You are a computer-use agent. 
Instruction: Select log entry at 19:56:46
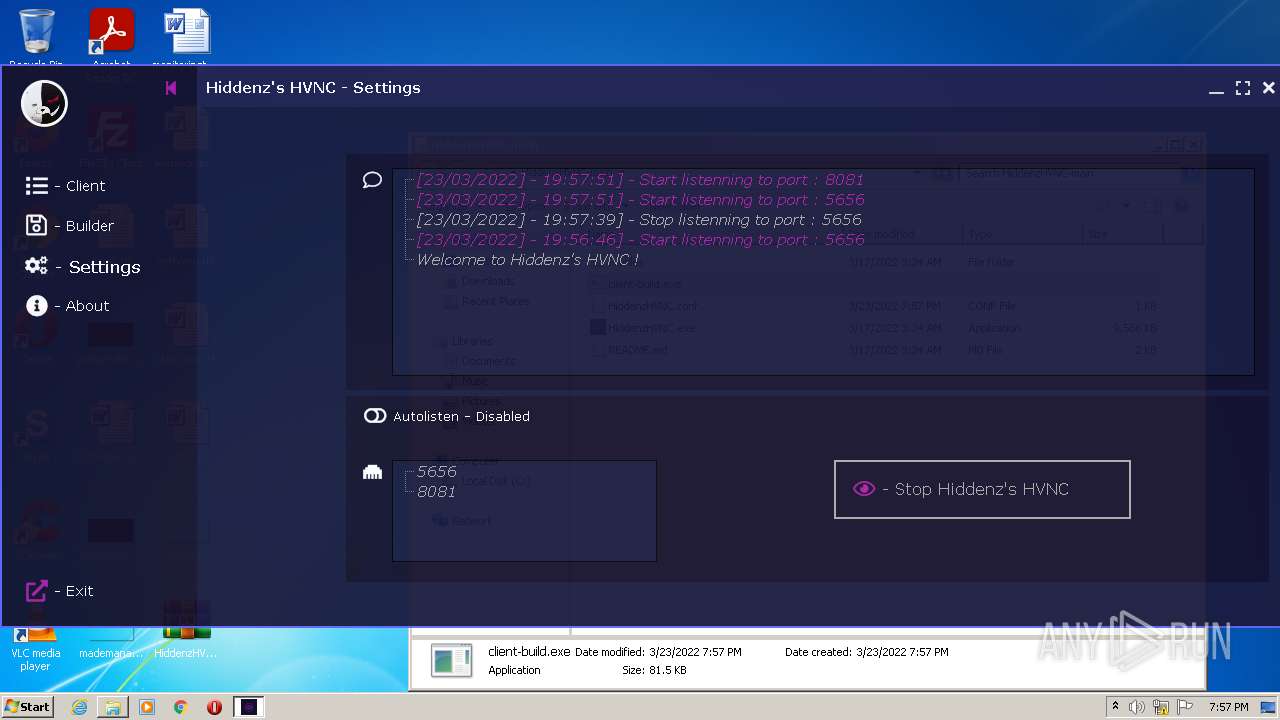(x=640, y=240)
